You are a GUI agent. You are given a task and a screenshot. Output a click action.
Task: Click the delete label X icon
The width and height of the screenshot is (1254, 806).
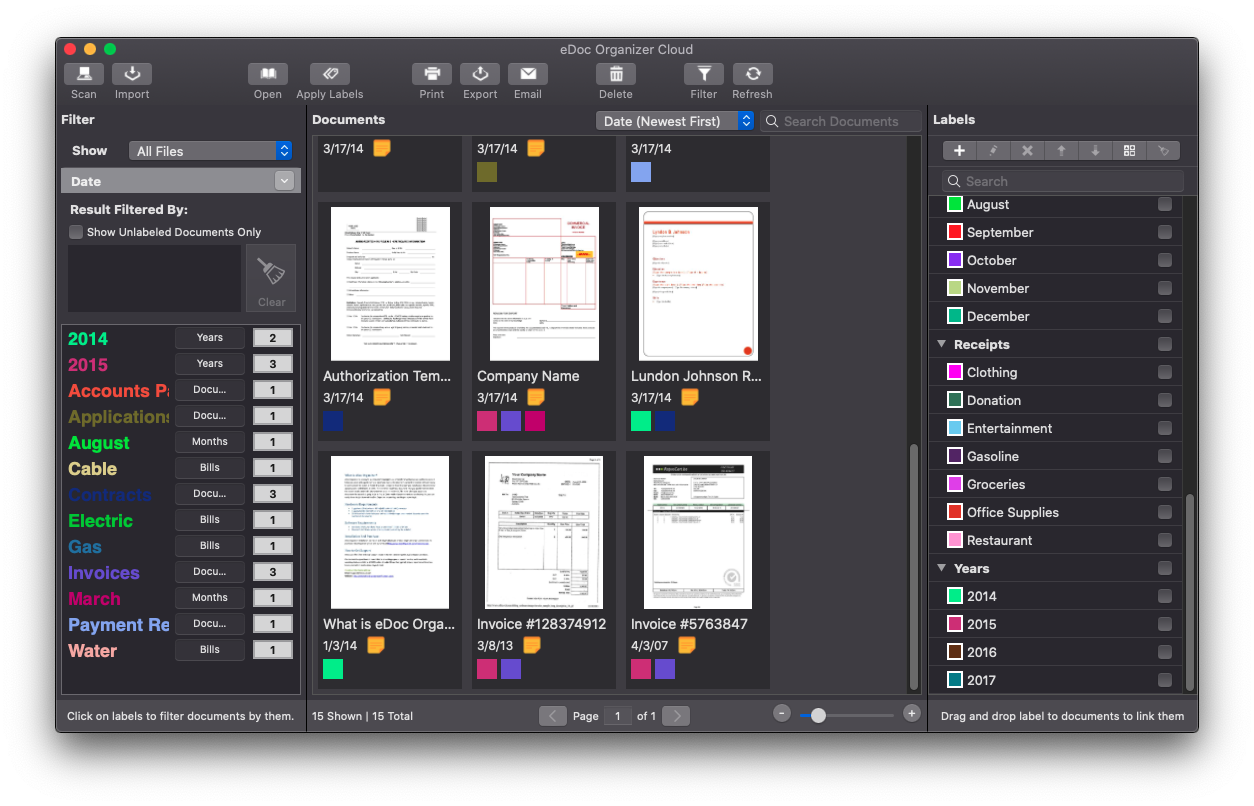tap(1026, 150)
